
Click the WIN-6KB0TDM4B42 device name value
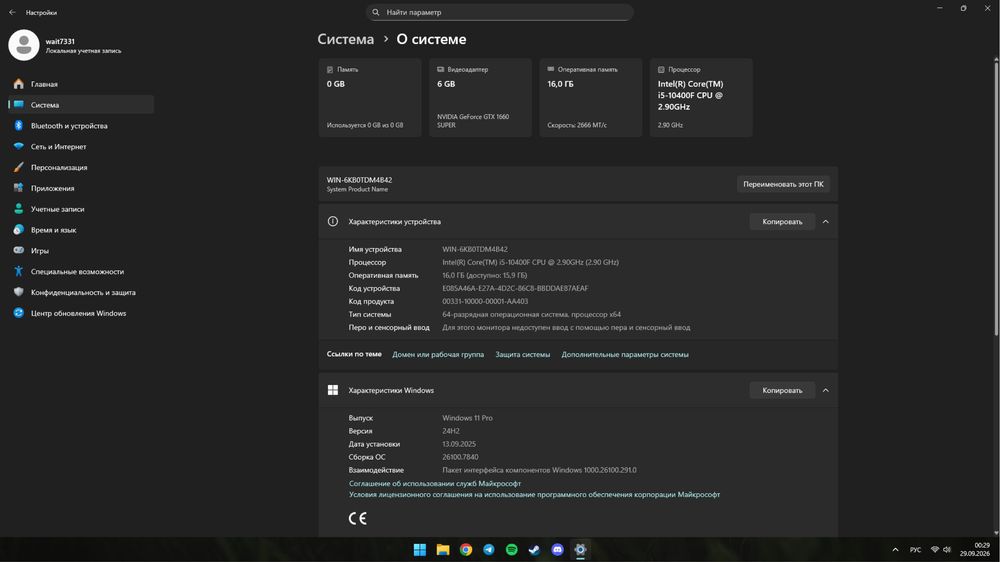475,249
